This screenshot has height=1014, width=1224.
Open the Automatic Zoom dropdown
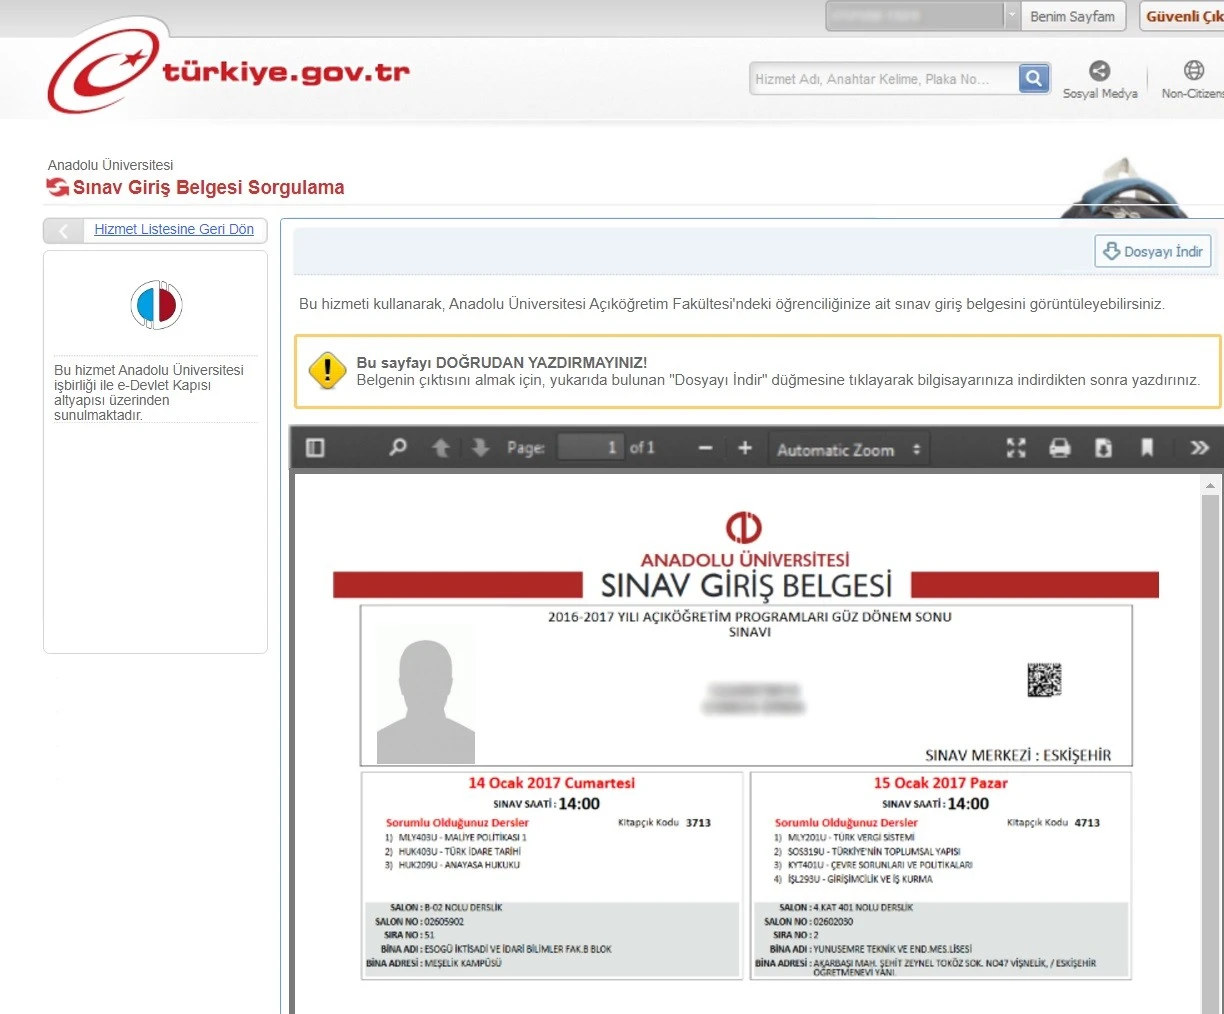coord(848,450)
